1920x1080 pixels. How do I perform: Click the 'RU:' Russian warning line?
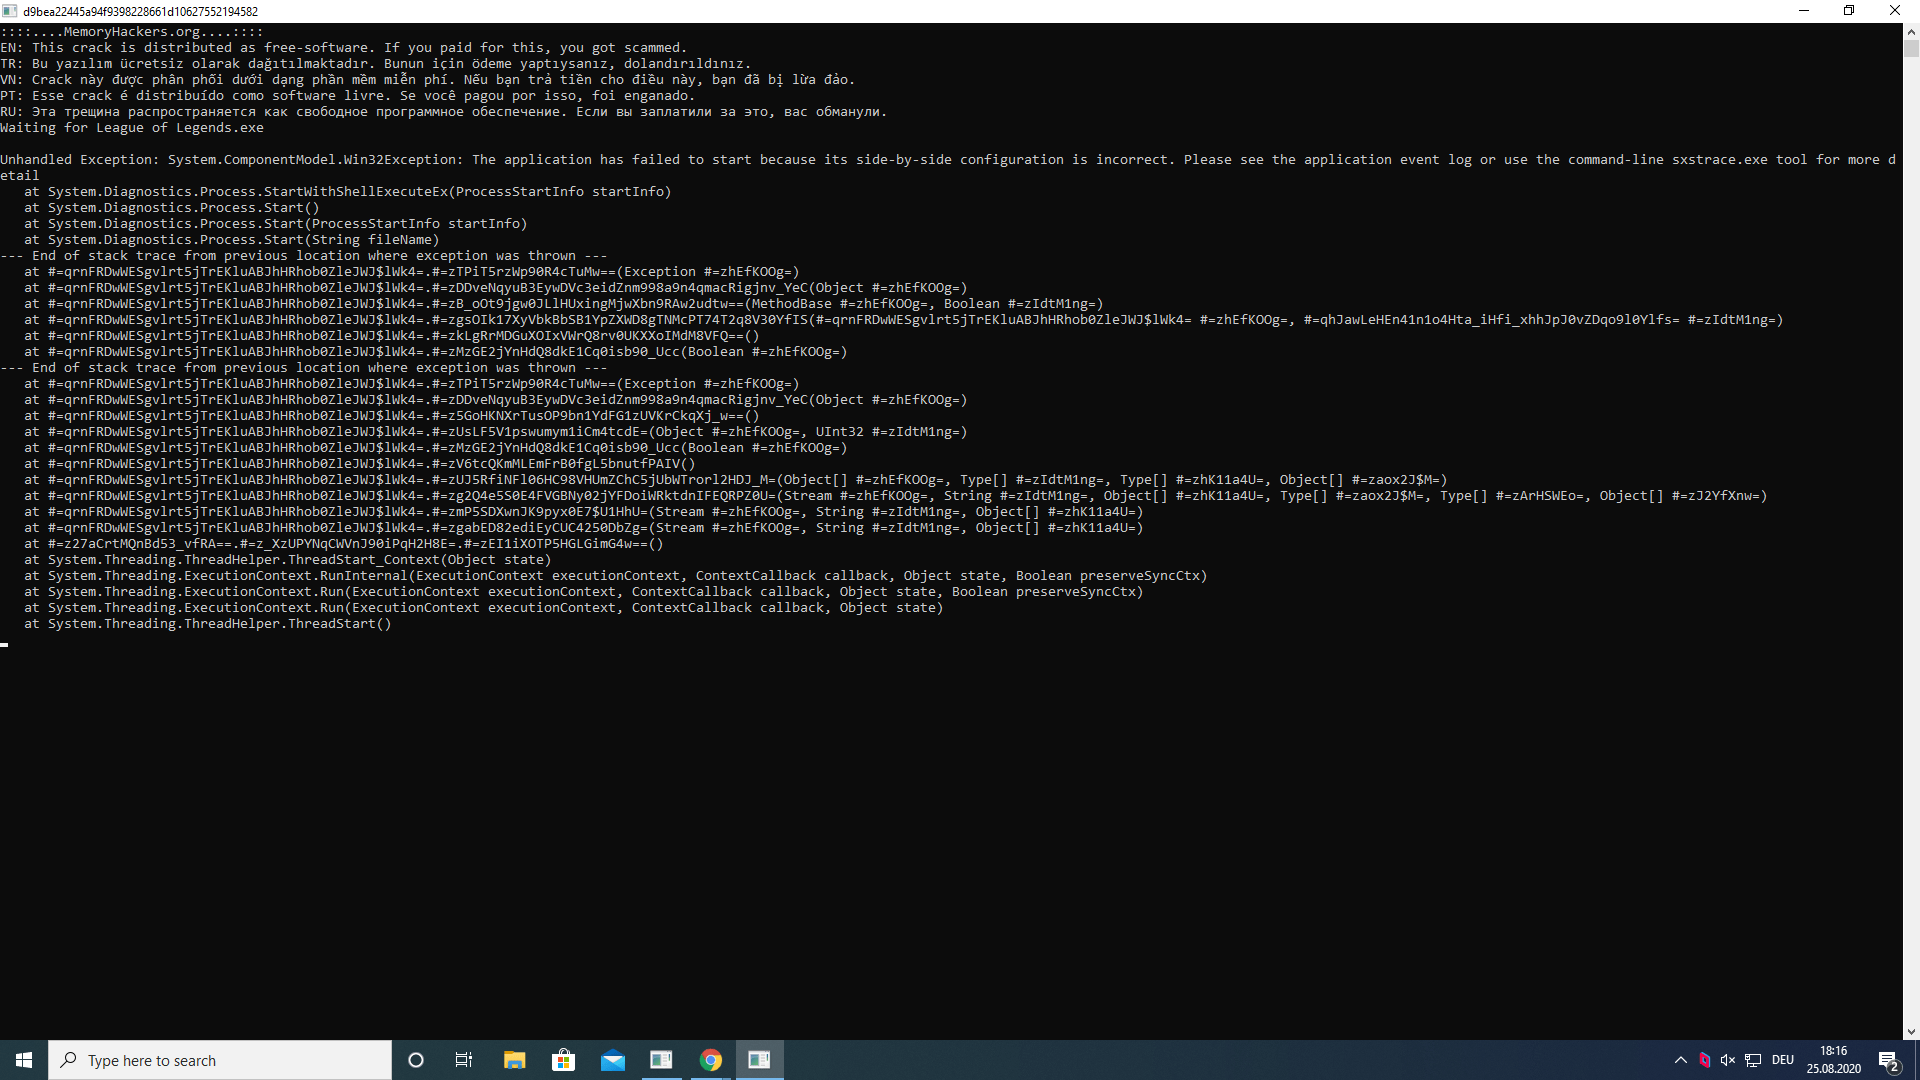(x=444, y=112)
